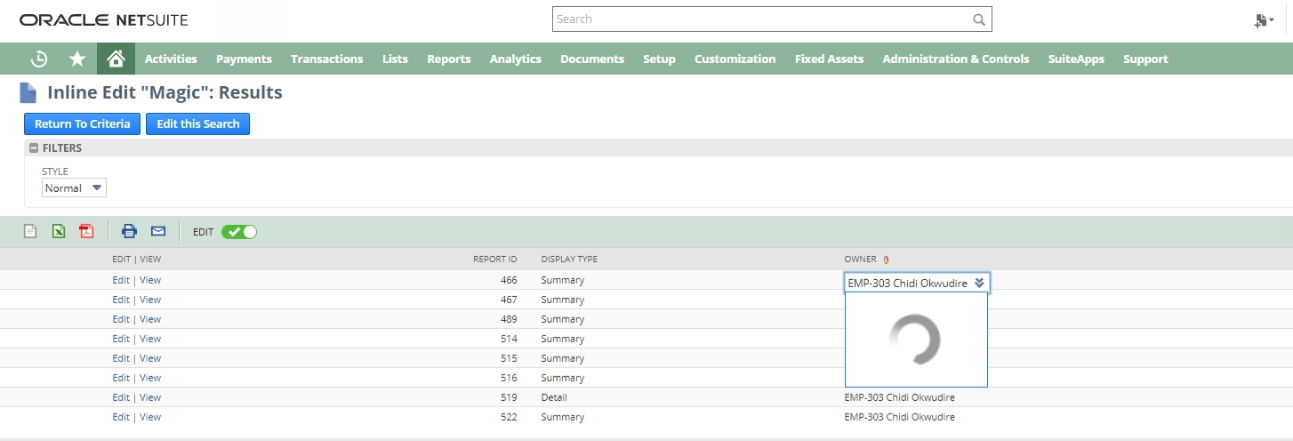1293x441 pixels.
Task: Click the page document icon beside title
Action: tap(29, 93)
